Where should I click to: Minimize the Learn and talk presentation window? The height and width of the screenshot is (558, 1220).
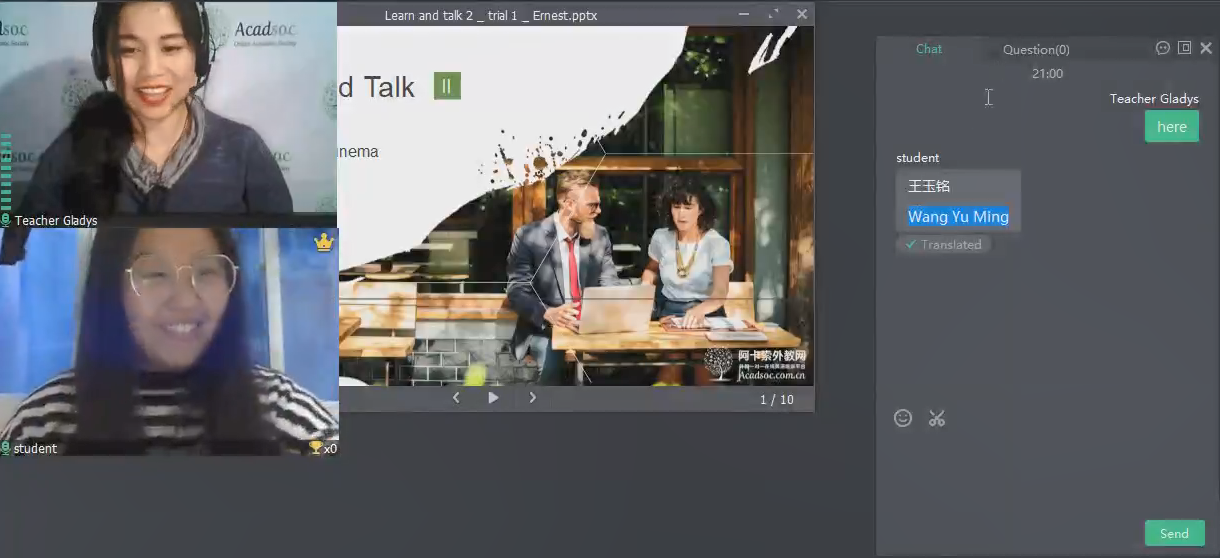click(744, 14)
